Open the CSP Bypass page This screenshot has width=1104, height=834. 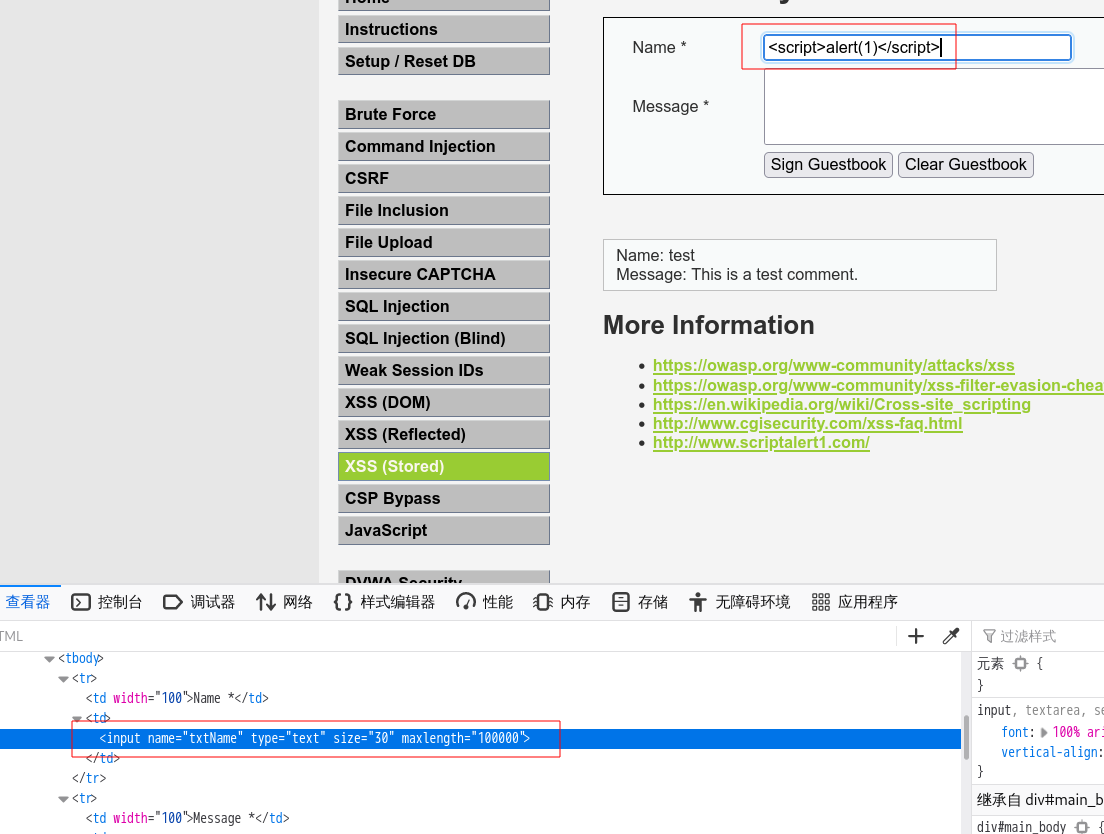tap(444, 498)
